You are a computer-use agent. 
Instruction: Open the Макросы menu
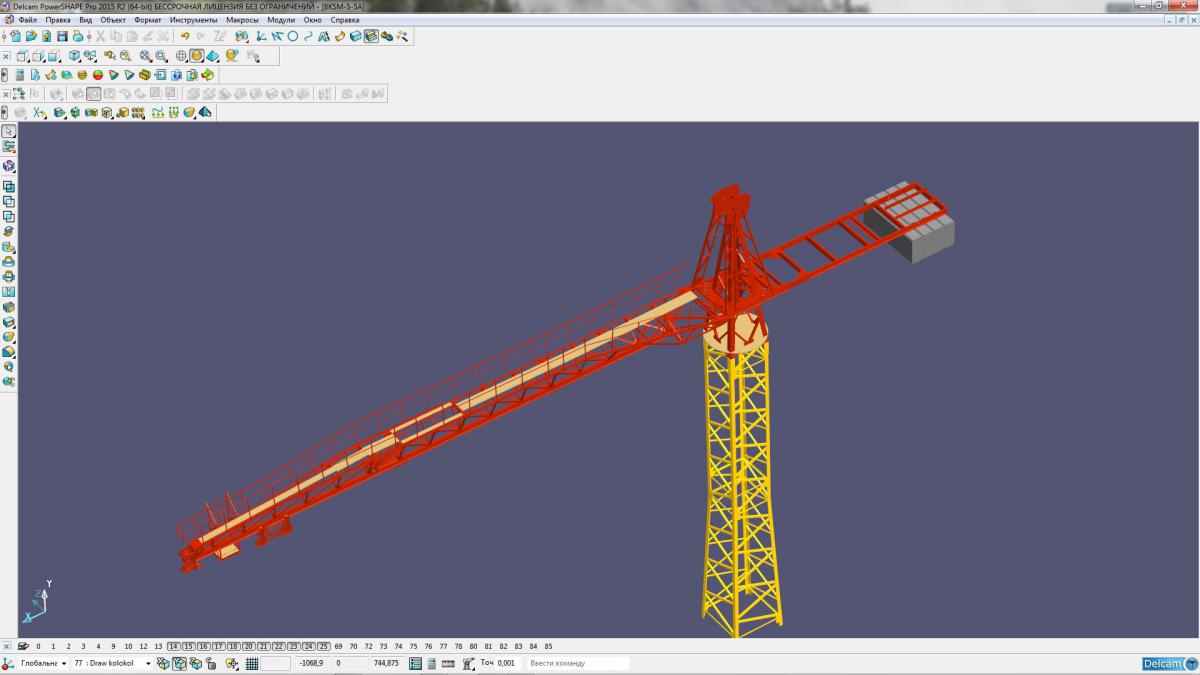pos(243,20)
